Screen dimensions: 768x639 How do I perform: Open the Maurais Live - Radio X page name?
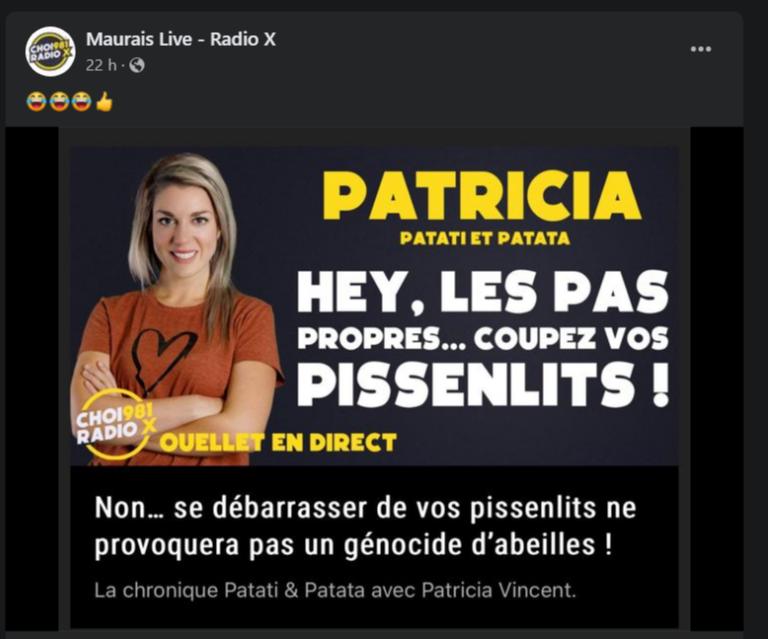[x=181, y=39]
